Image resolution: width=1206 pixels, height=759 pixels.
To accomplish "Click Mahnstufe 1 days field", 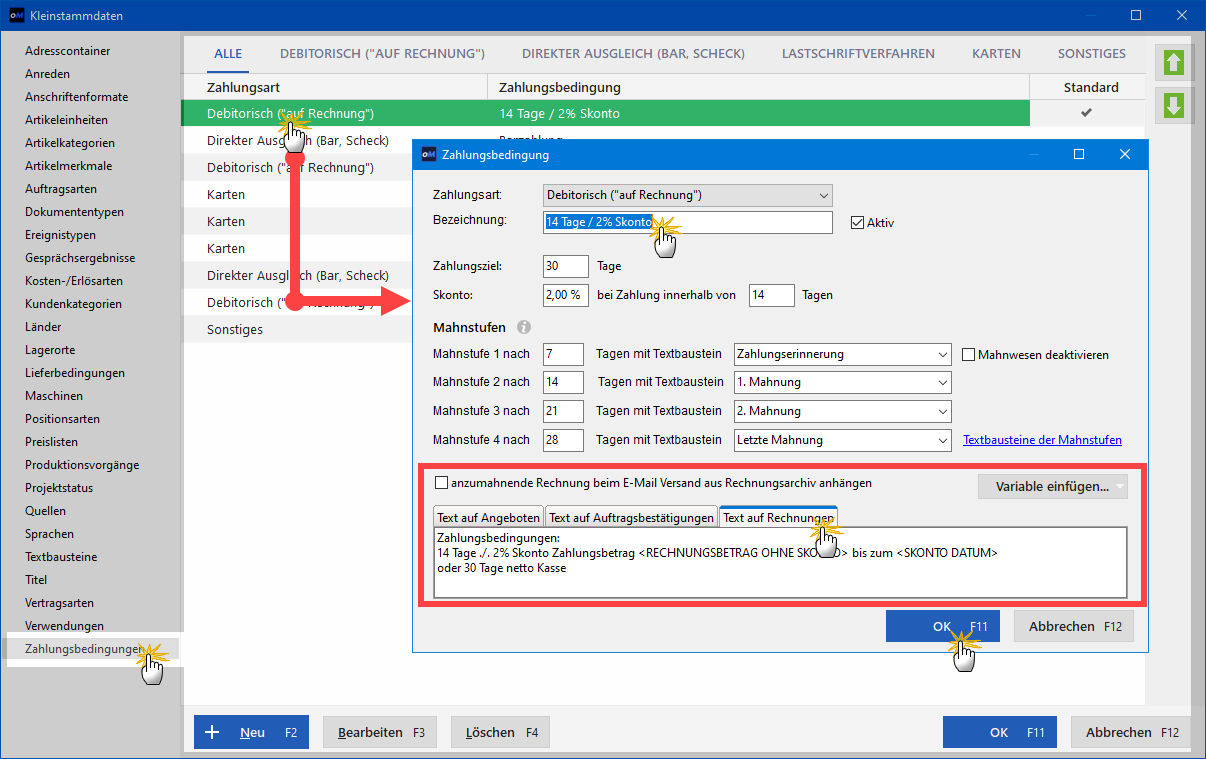I will [563, 354].
